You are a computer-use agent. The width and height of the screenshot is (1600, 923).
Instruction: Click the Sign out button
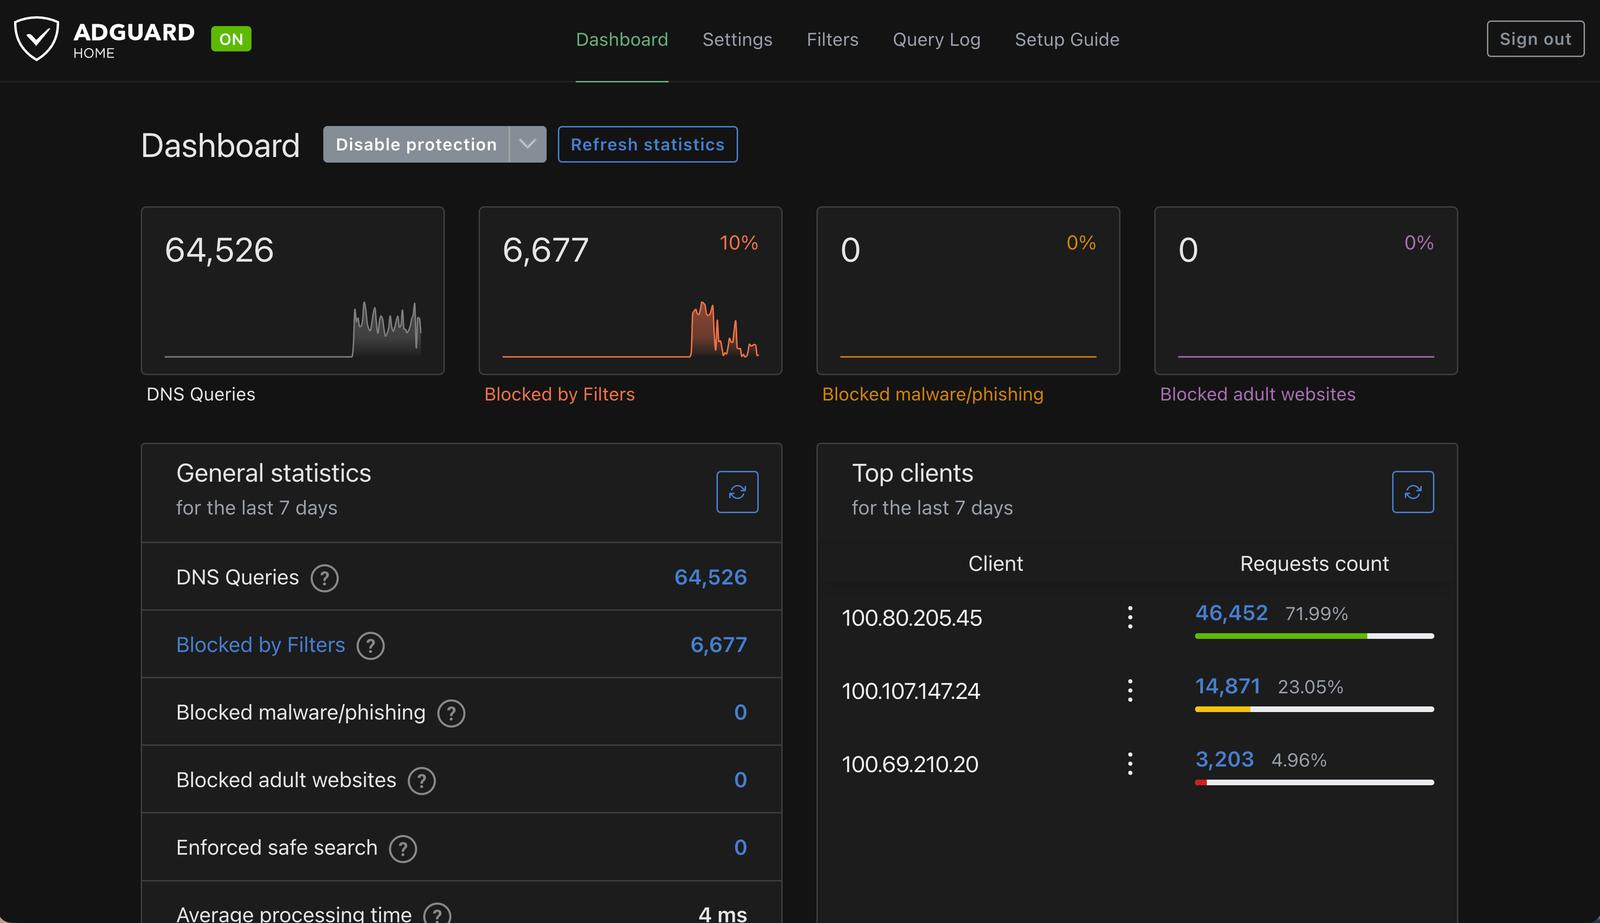(1535, 39)
